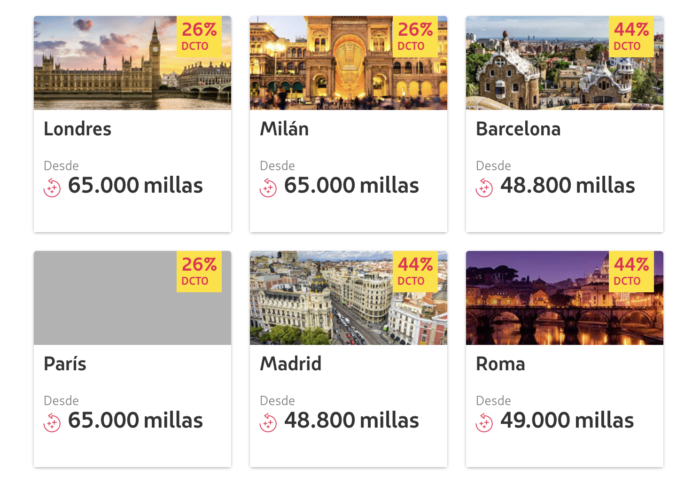Click the miles icon on Milán card

(268, 188)
